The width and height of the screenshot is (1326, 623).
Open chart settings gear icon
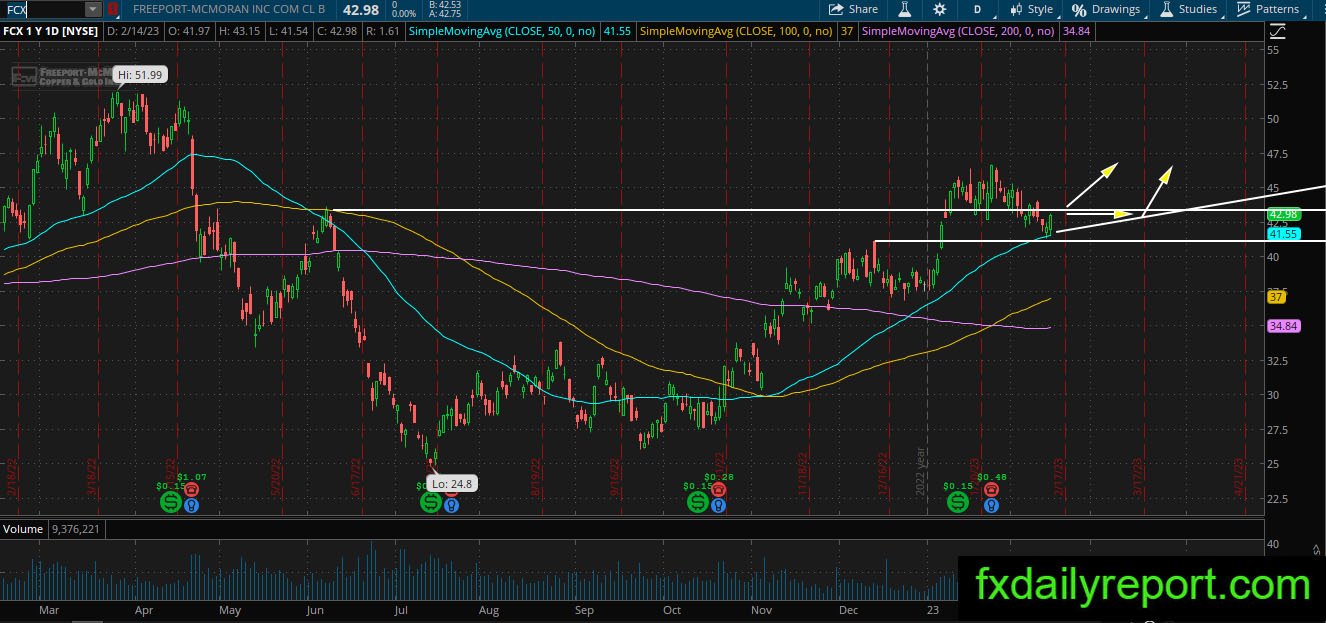click(x=940, y=9)
